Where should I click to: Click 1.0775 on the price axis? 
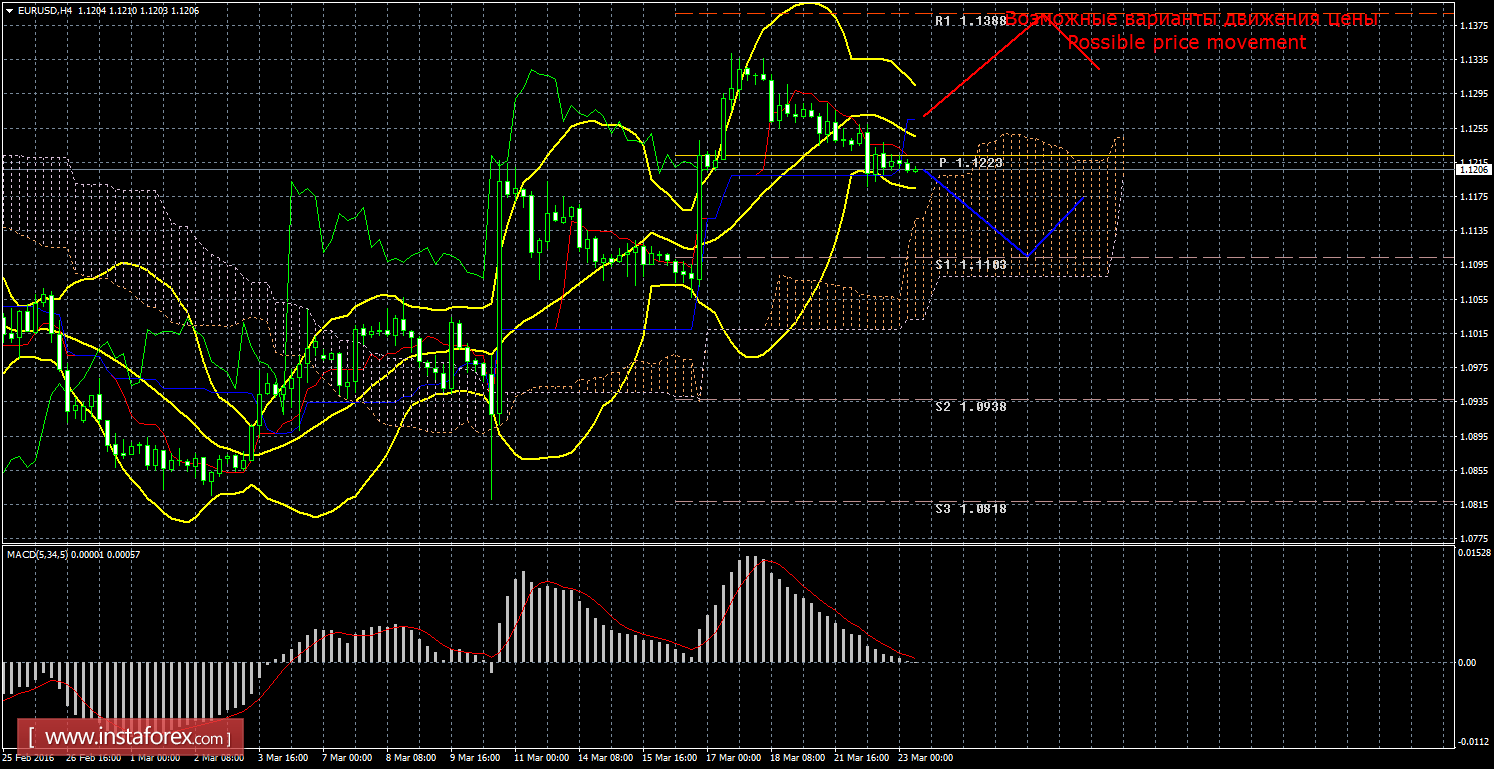point(1473,539)
